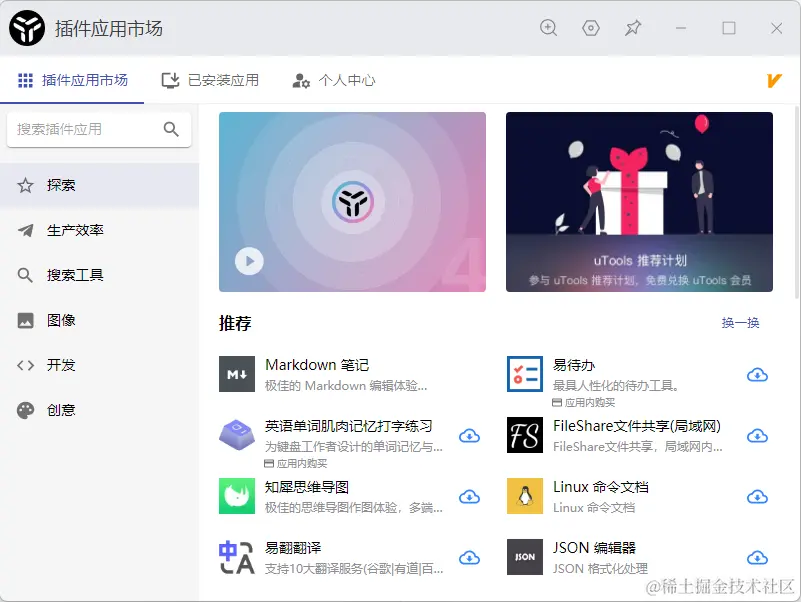Click the uTools logo in title bar

click(x=27, y=28)
